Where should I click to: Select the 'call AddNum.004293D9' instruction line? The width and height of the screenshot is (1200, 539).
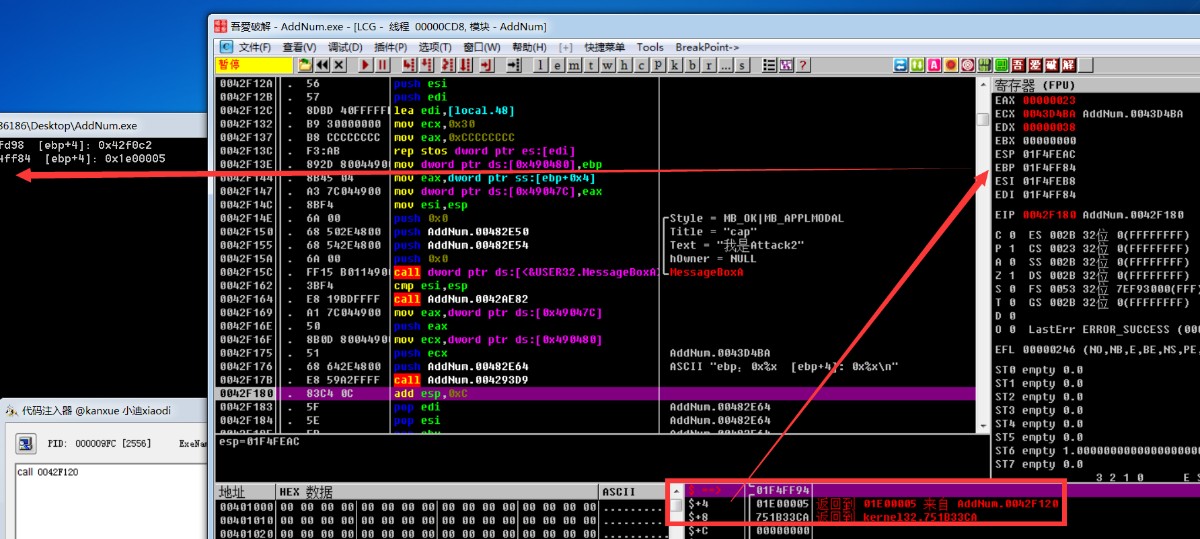[x=595, y=380]
